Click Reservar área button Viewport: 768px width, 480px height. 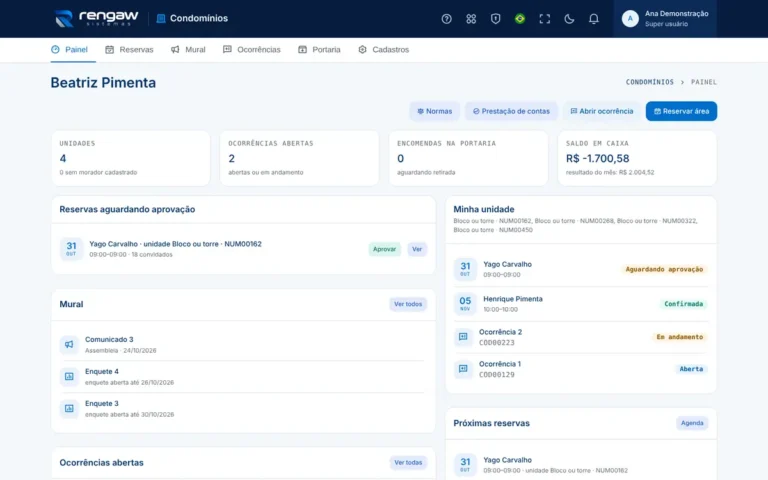681,111
